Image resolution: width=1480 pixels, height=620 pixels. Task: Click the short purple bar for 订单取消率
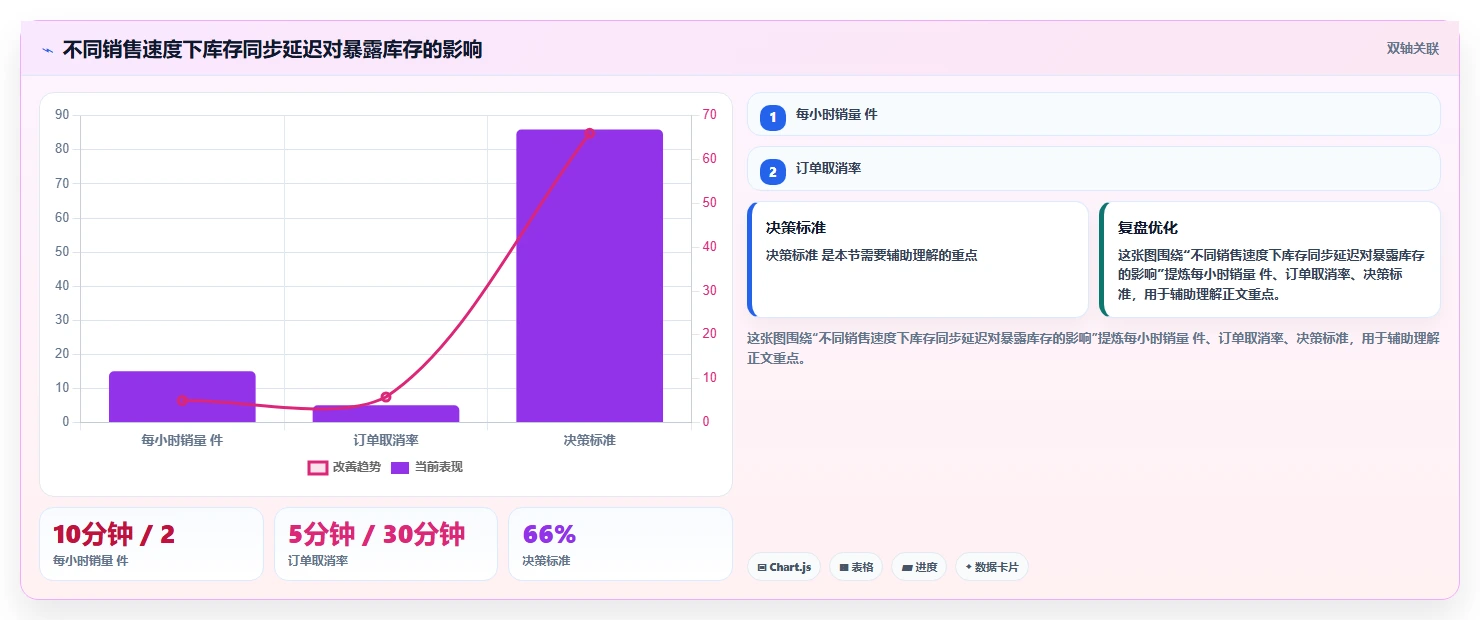pos(386,414)
